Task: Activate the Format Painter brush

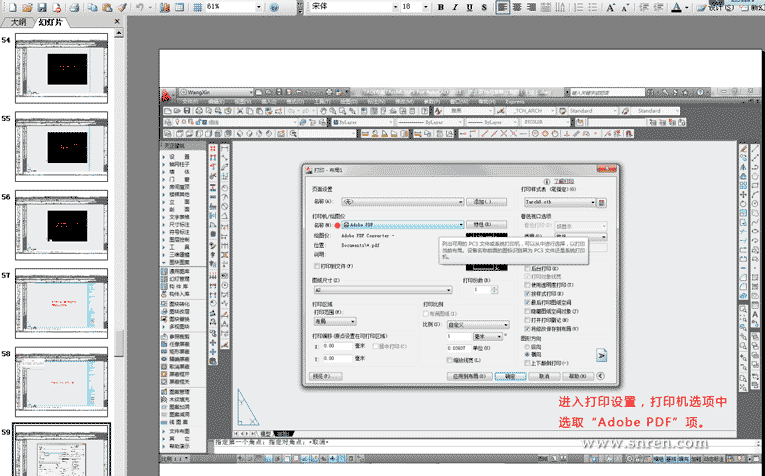Action: [x=122, y=7]
